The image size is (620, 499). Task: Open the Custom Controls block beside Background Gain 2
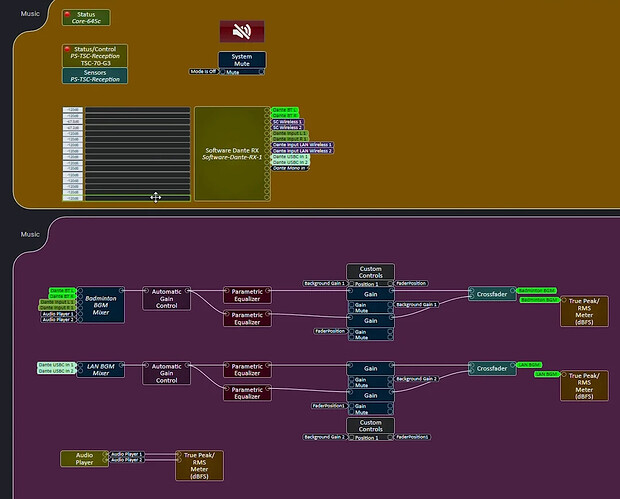click(x=370, y=426)
